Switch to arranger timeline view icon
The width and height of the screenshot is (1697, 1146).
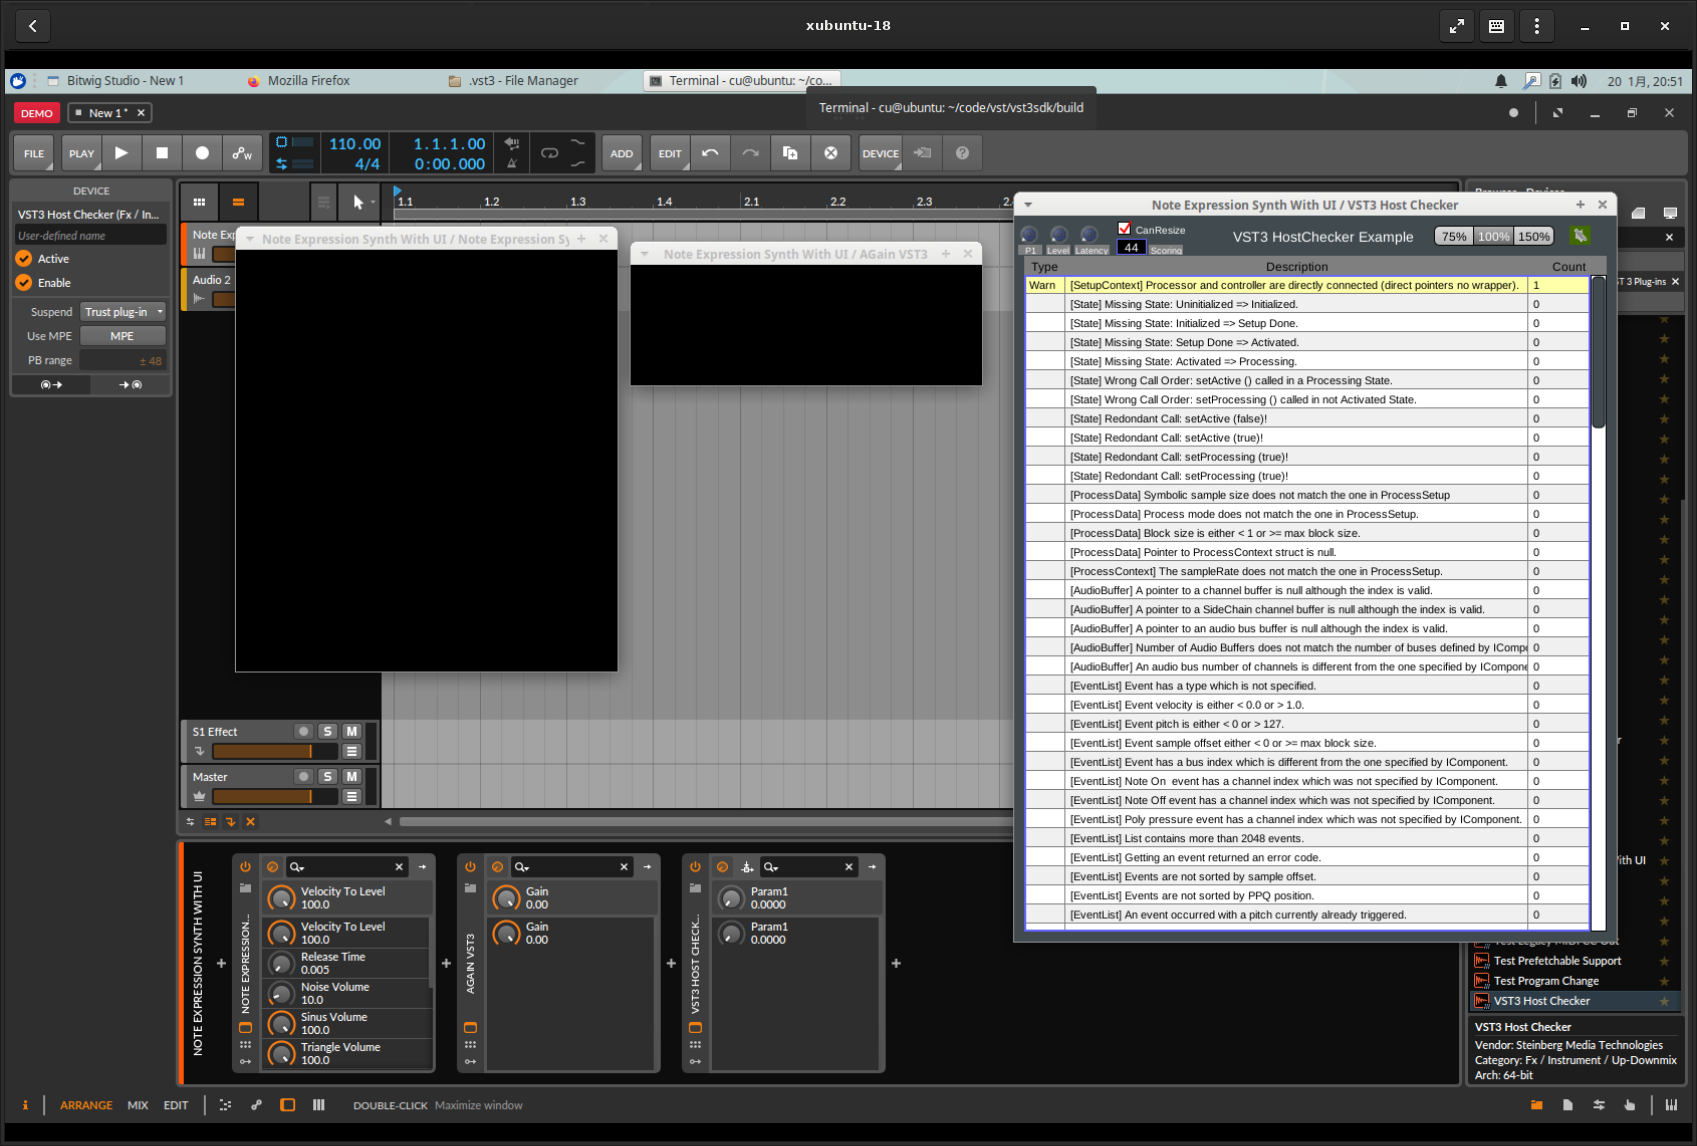[x=238, y=202]
